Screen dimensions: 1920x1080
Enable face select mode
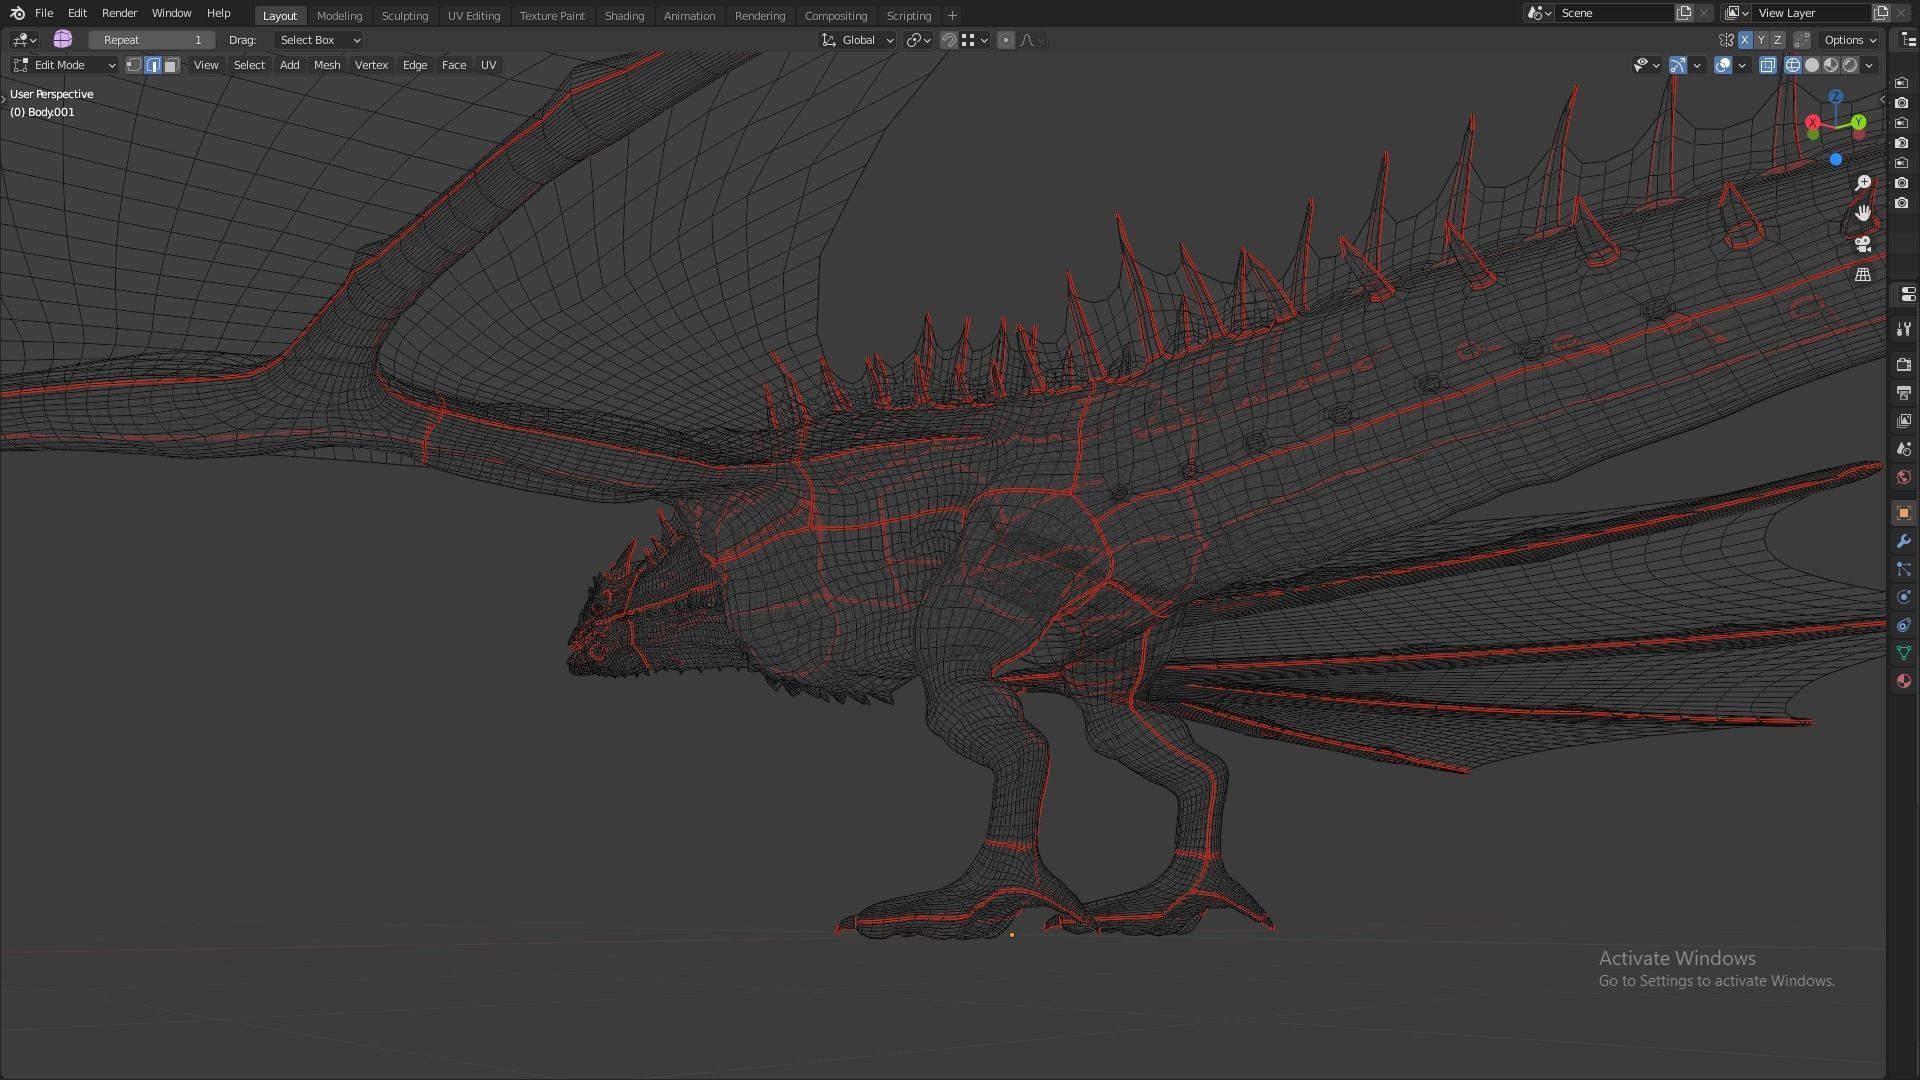point(172,65)
